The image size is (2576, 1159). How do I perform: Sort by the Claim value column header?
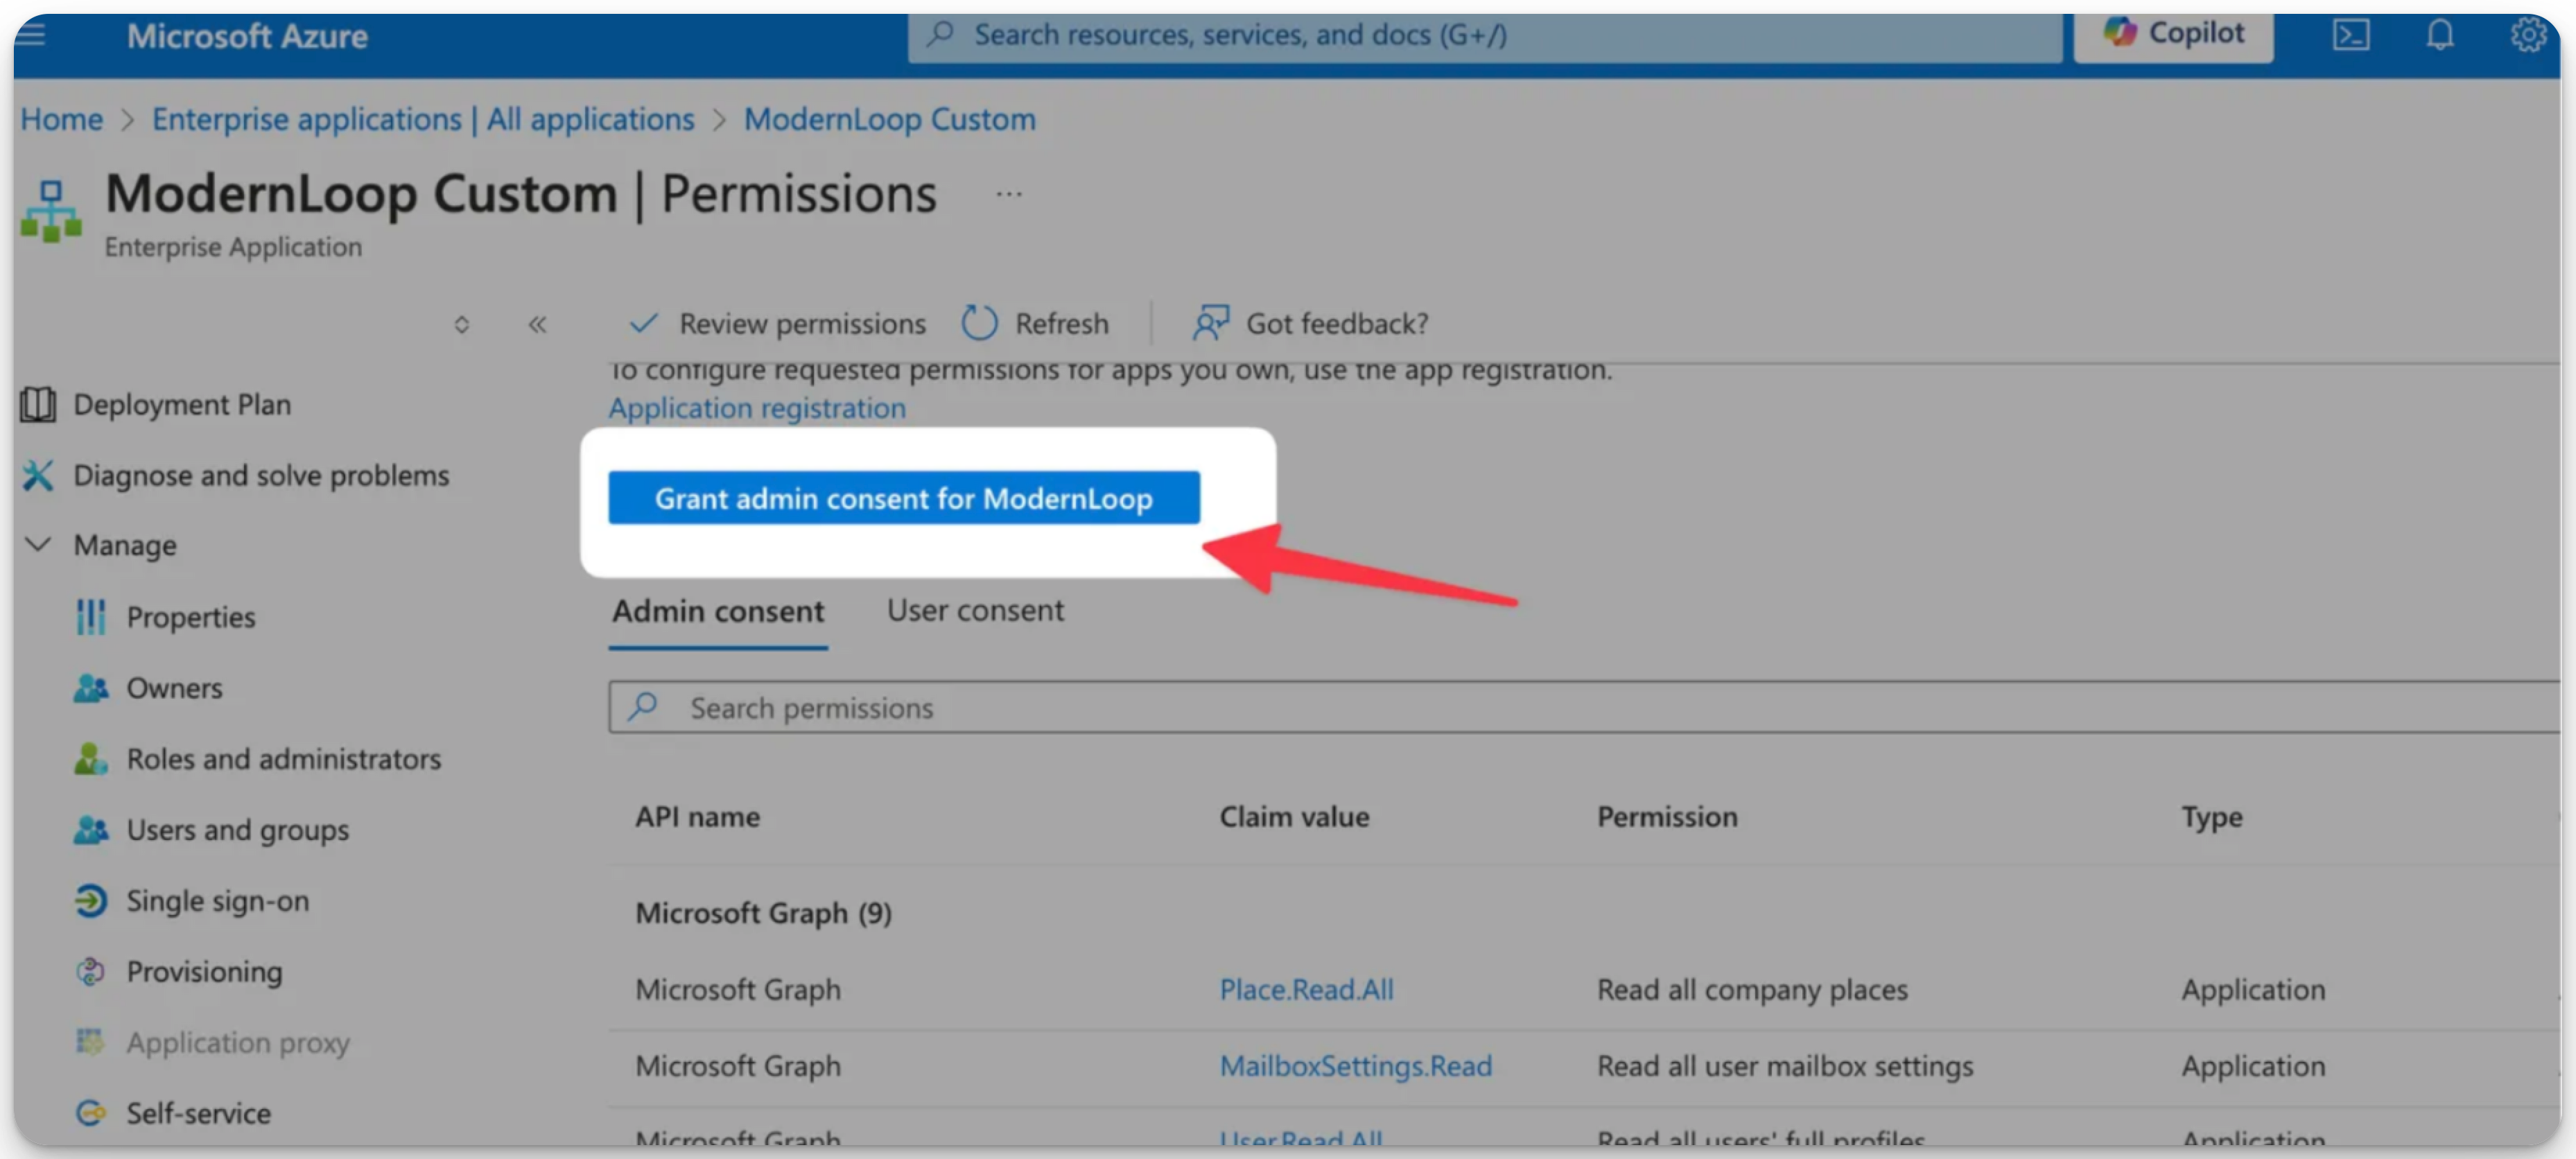[x=1294, y=817]
